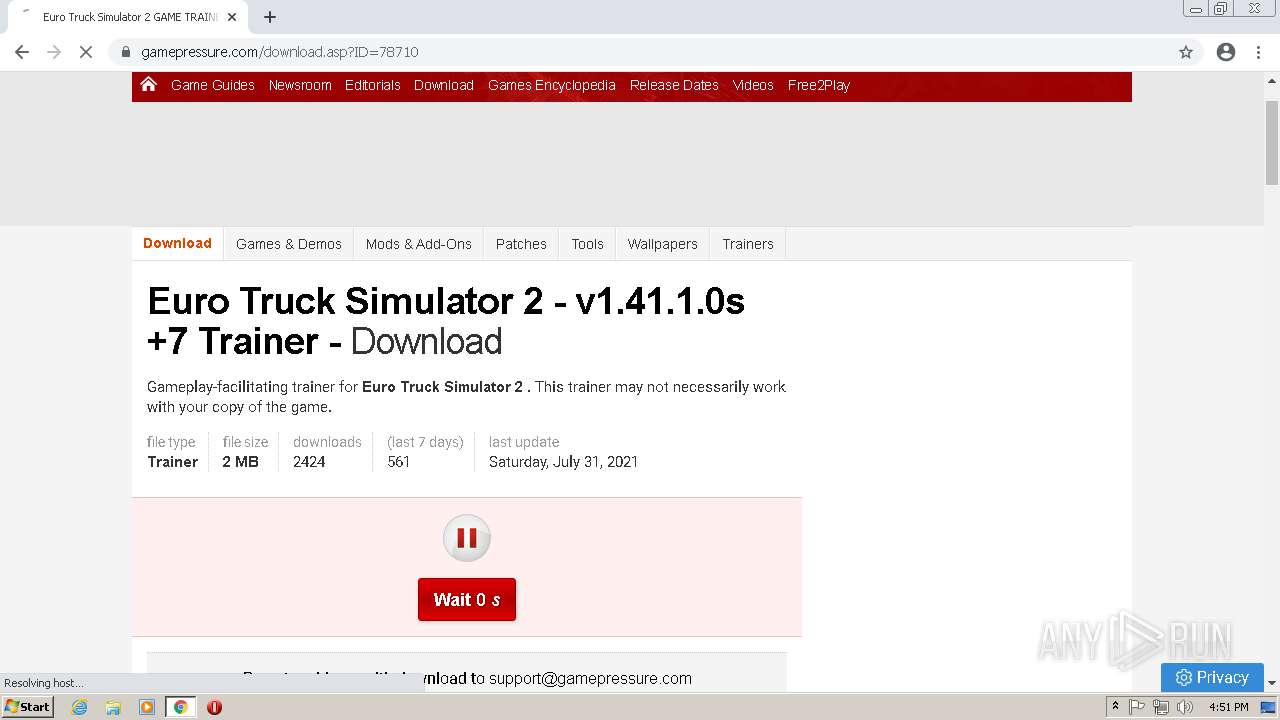Go back using browser back arrow
Screen dimensions: 1280x720
pyautogui.click(x=22, y=52)
